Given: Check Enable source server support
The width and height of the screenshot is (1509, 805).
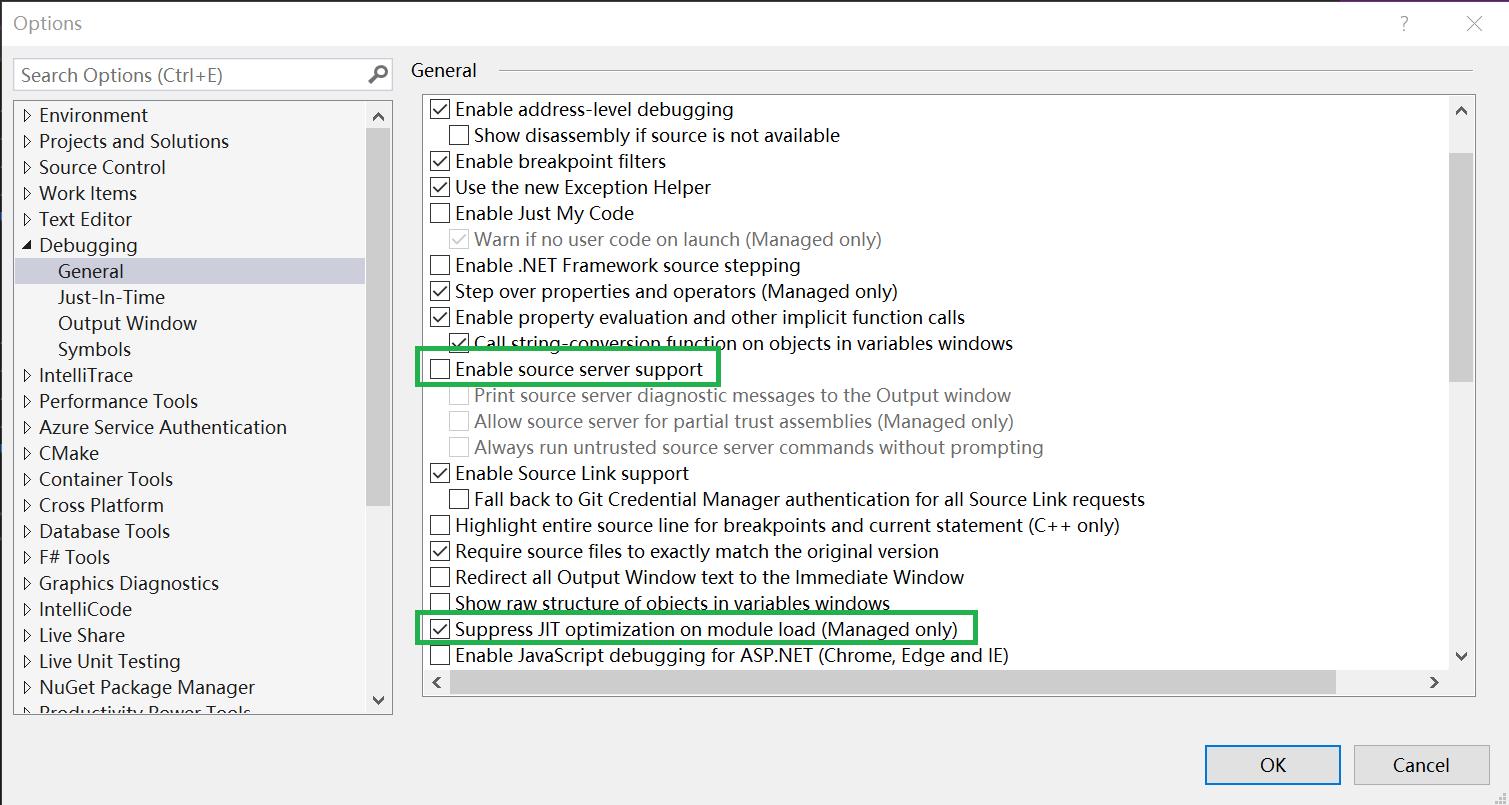Looking at the screenshot, I should tap(440, 369).
